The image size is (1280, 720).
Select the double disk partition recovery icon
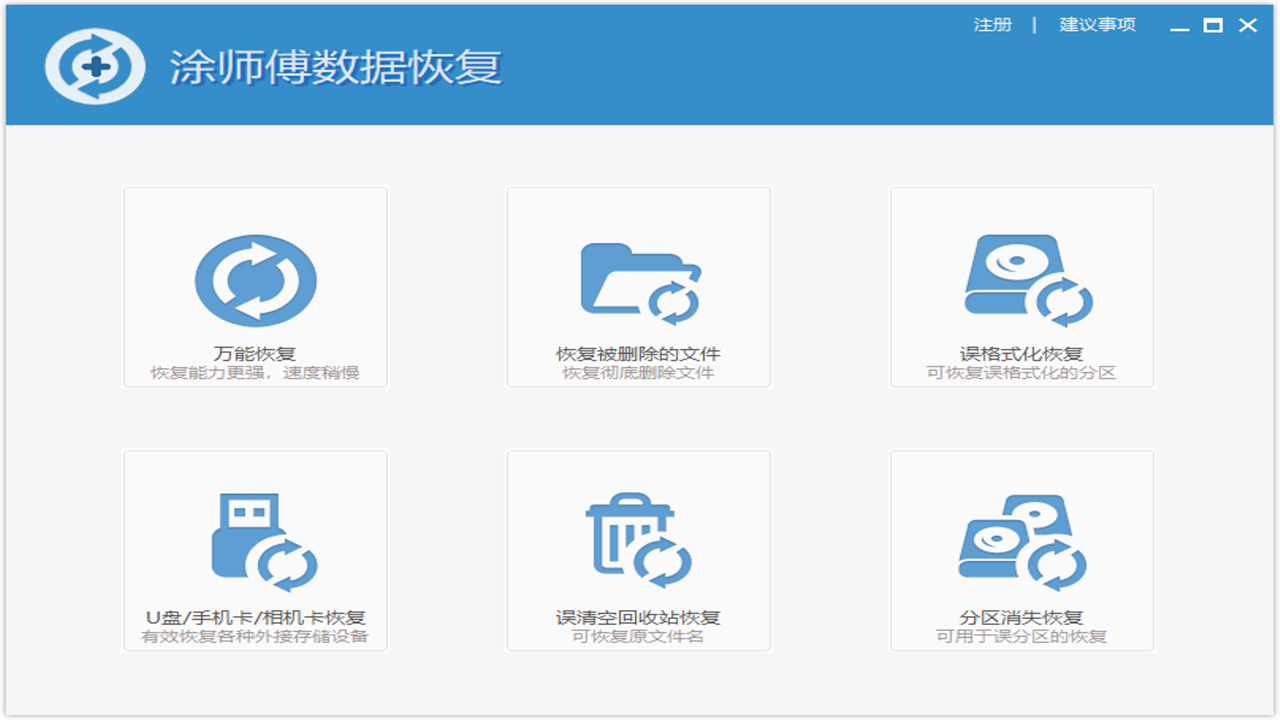pos(1022,542)
